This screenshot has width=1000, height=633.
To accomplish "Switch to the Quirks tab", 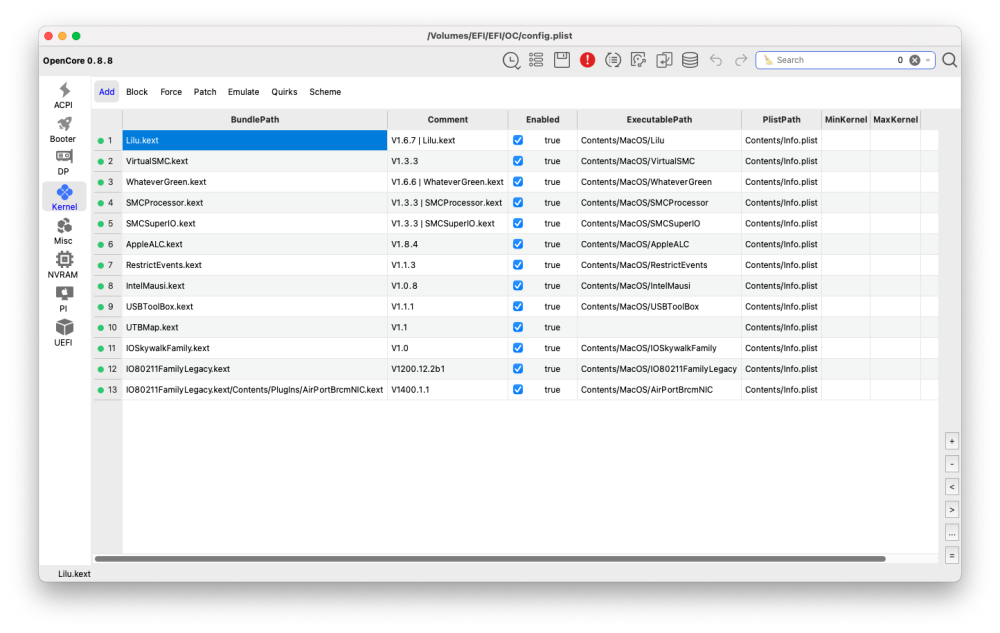I will 284,92.
